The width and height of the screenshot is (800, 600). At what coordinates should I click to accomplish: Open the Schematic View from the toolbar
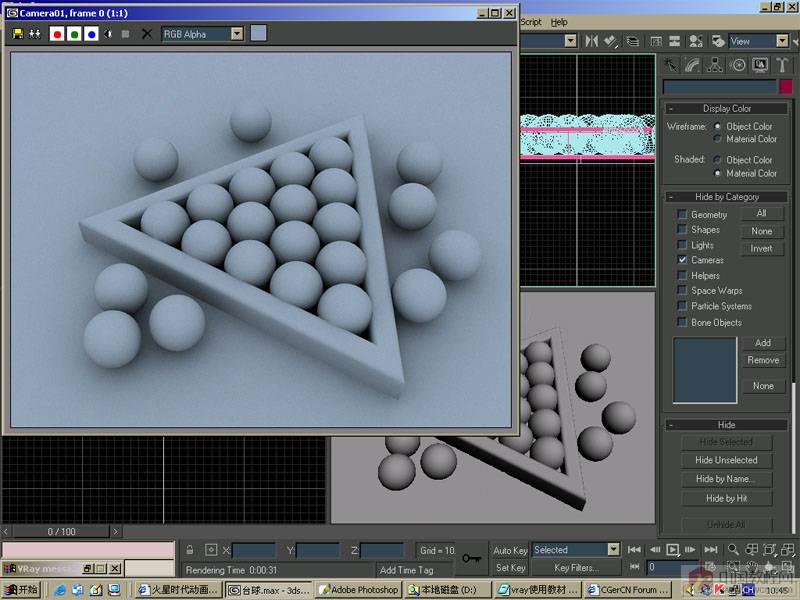[674, 41]
